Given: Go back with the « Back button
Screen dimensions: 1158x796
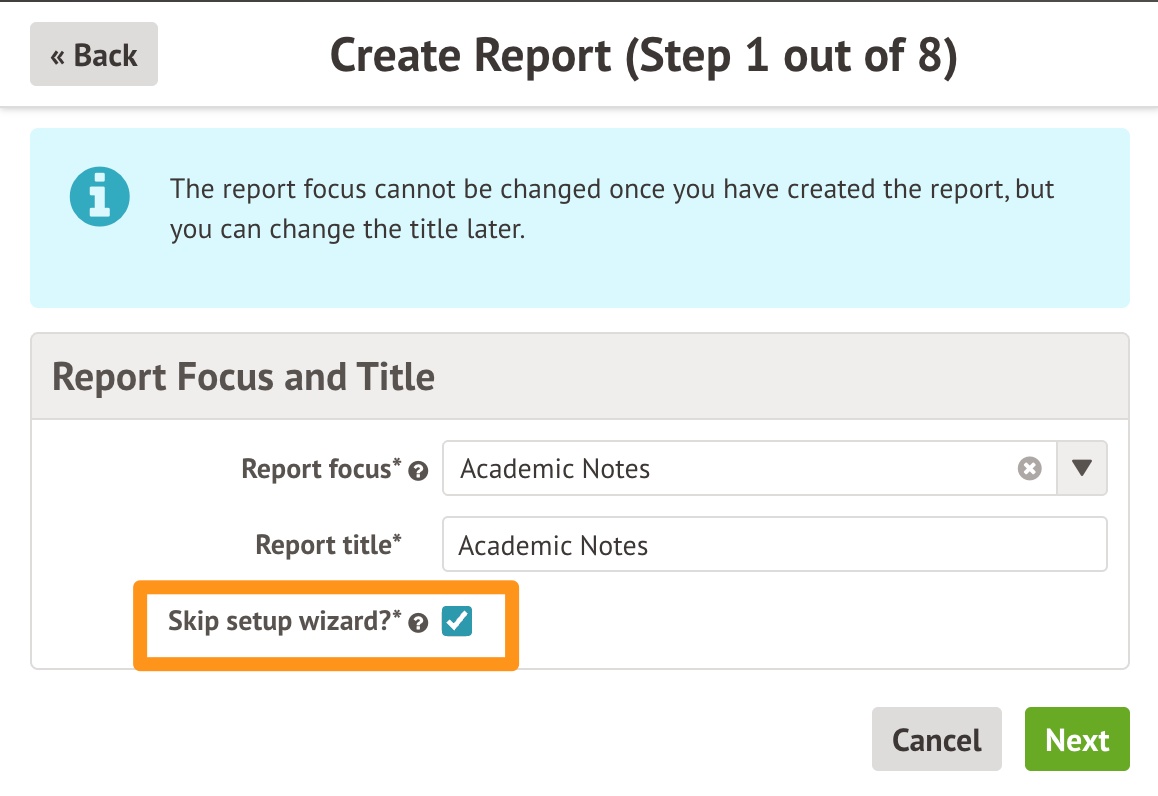Looking at the screenshot, I should [94, 55].
